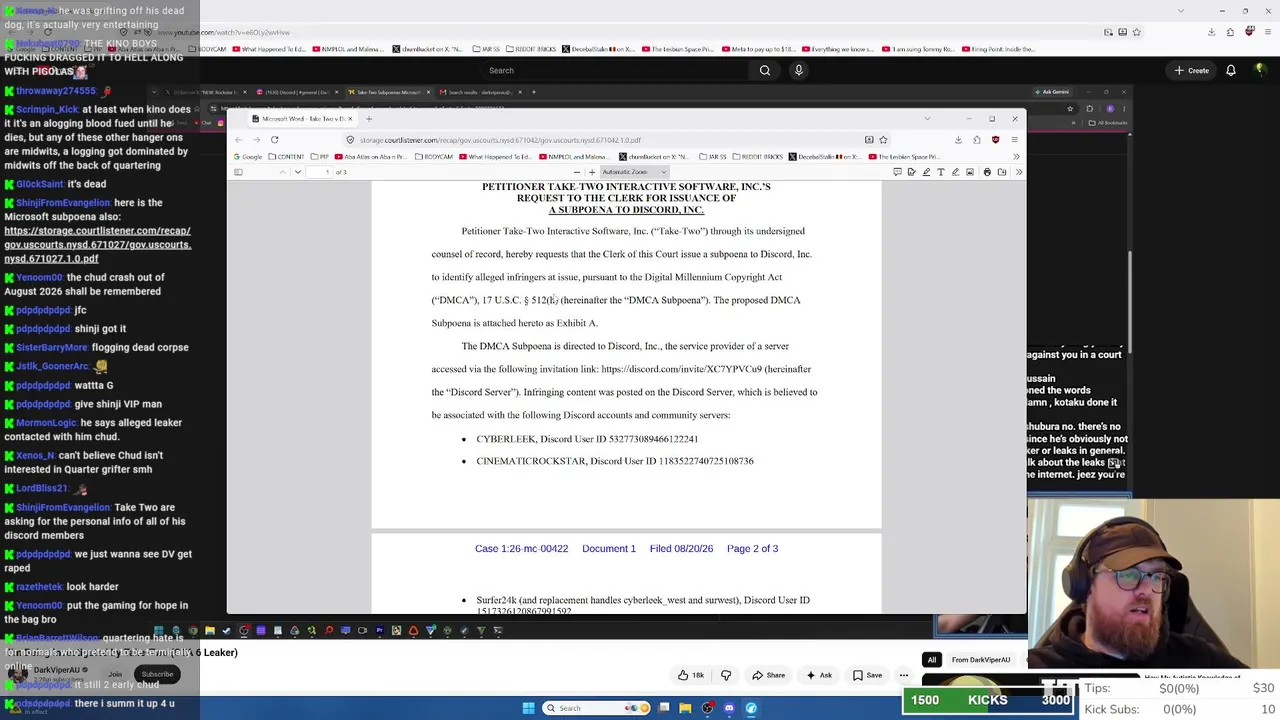Share the YouTube video
Viewport: 1280px width, 720px height.
[x=768, y=675]
